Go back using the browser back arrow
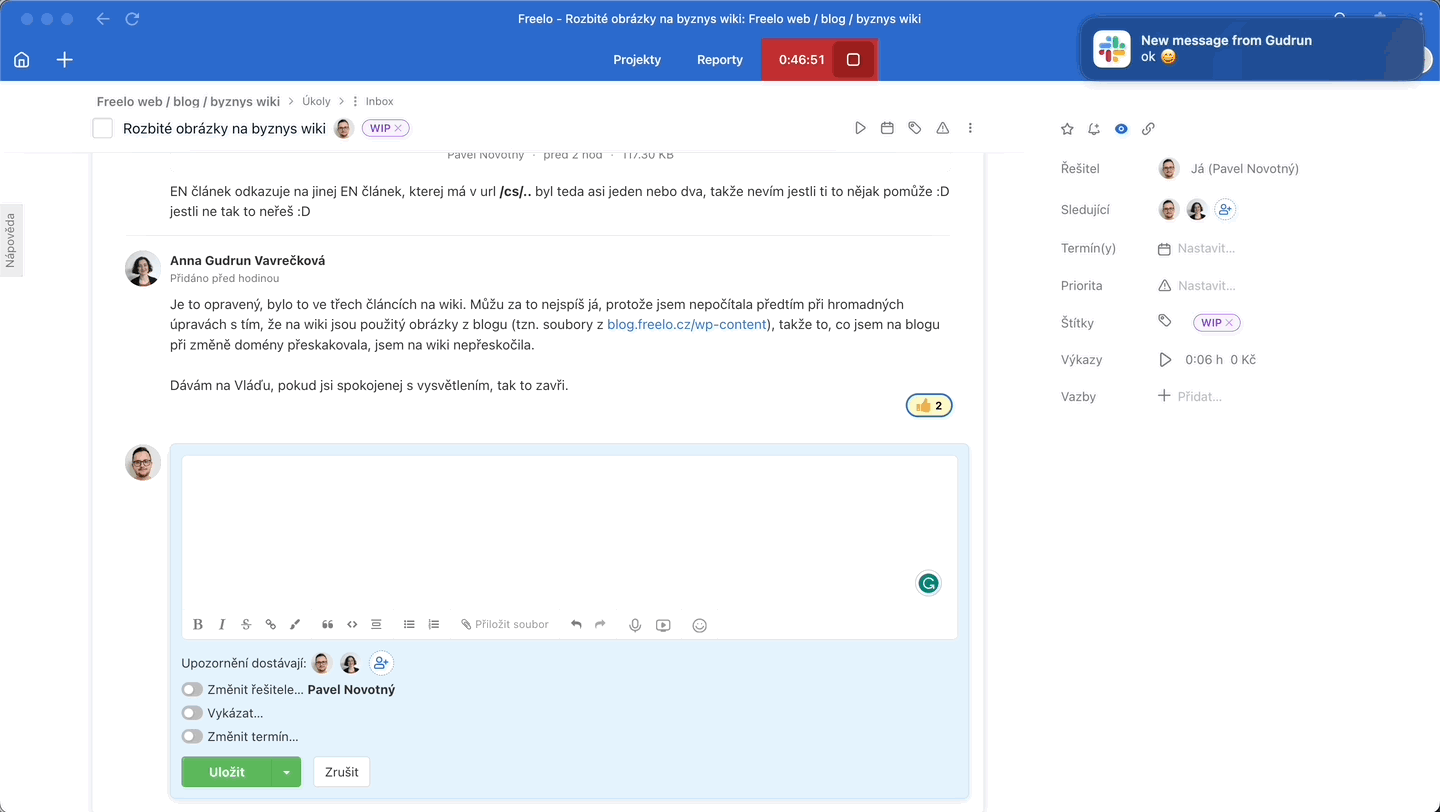The width and height of the screenshot is (1440, 812). [x=103, y=19]
